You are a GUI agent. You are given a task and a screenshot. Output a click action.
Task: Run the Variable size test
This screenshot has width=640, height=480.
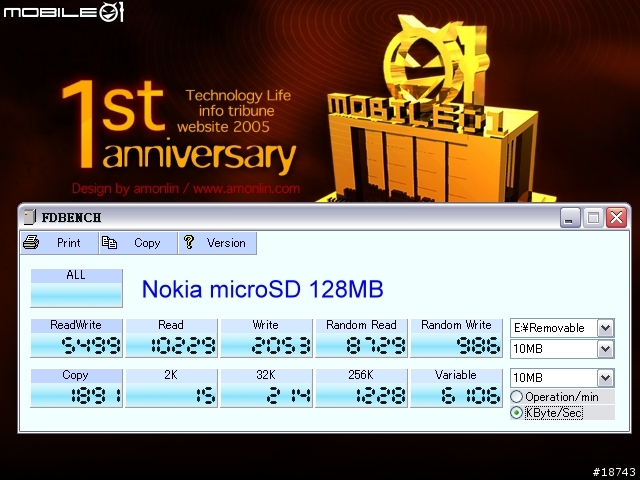tap(456, 388)
